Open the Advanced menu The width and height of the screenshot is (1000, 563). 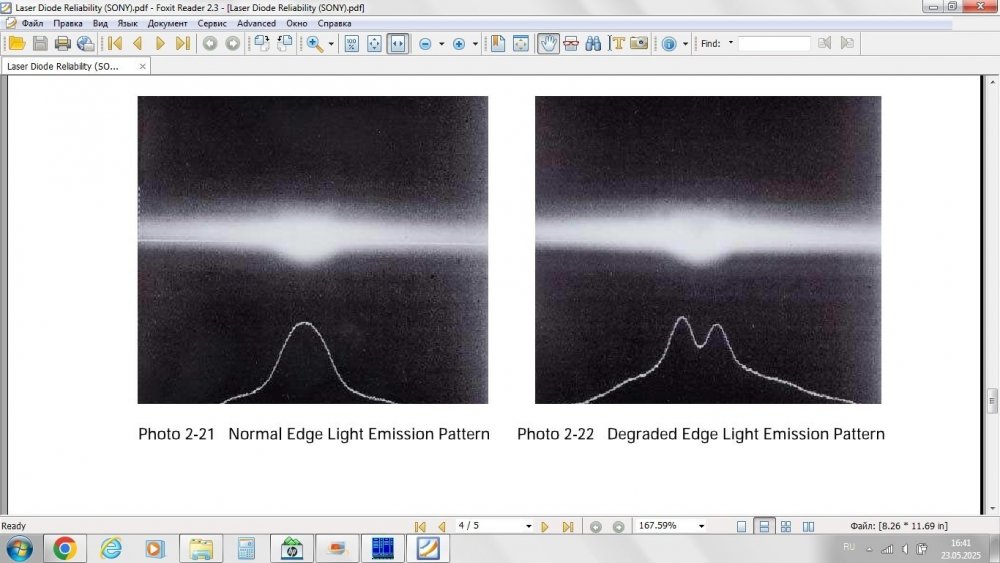pos(256,23)
